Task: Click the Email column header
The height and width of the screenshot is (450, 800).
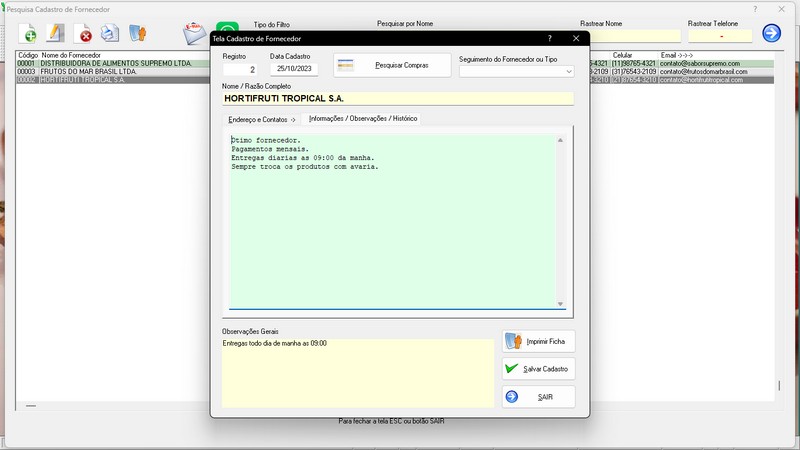Action: pos(676,55)
